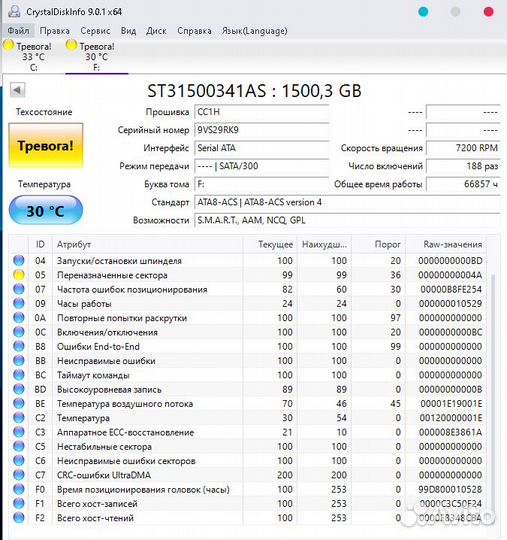
Task: Click blue status icon for attribute 04
Action: click(x=19, y=260)
